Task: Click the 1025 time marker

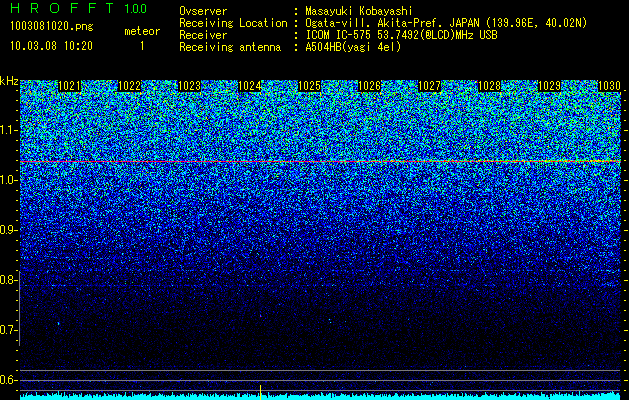Action: [309, 86]
